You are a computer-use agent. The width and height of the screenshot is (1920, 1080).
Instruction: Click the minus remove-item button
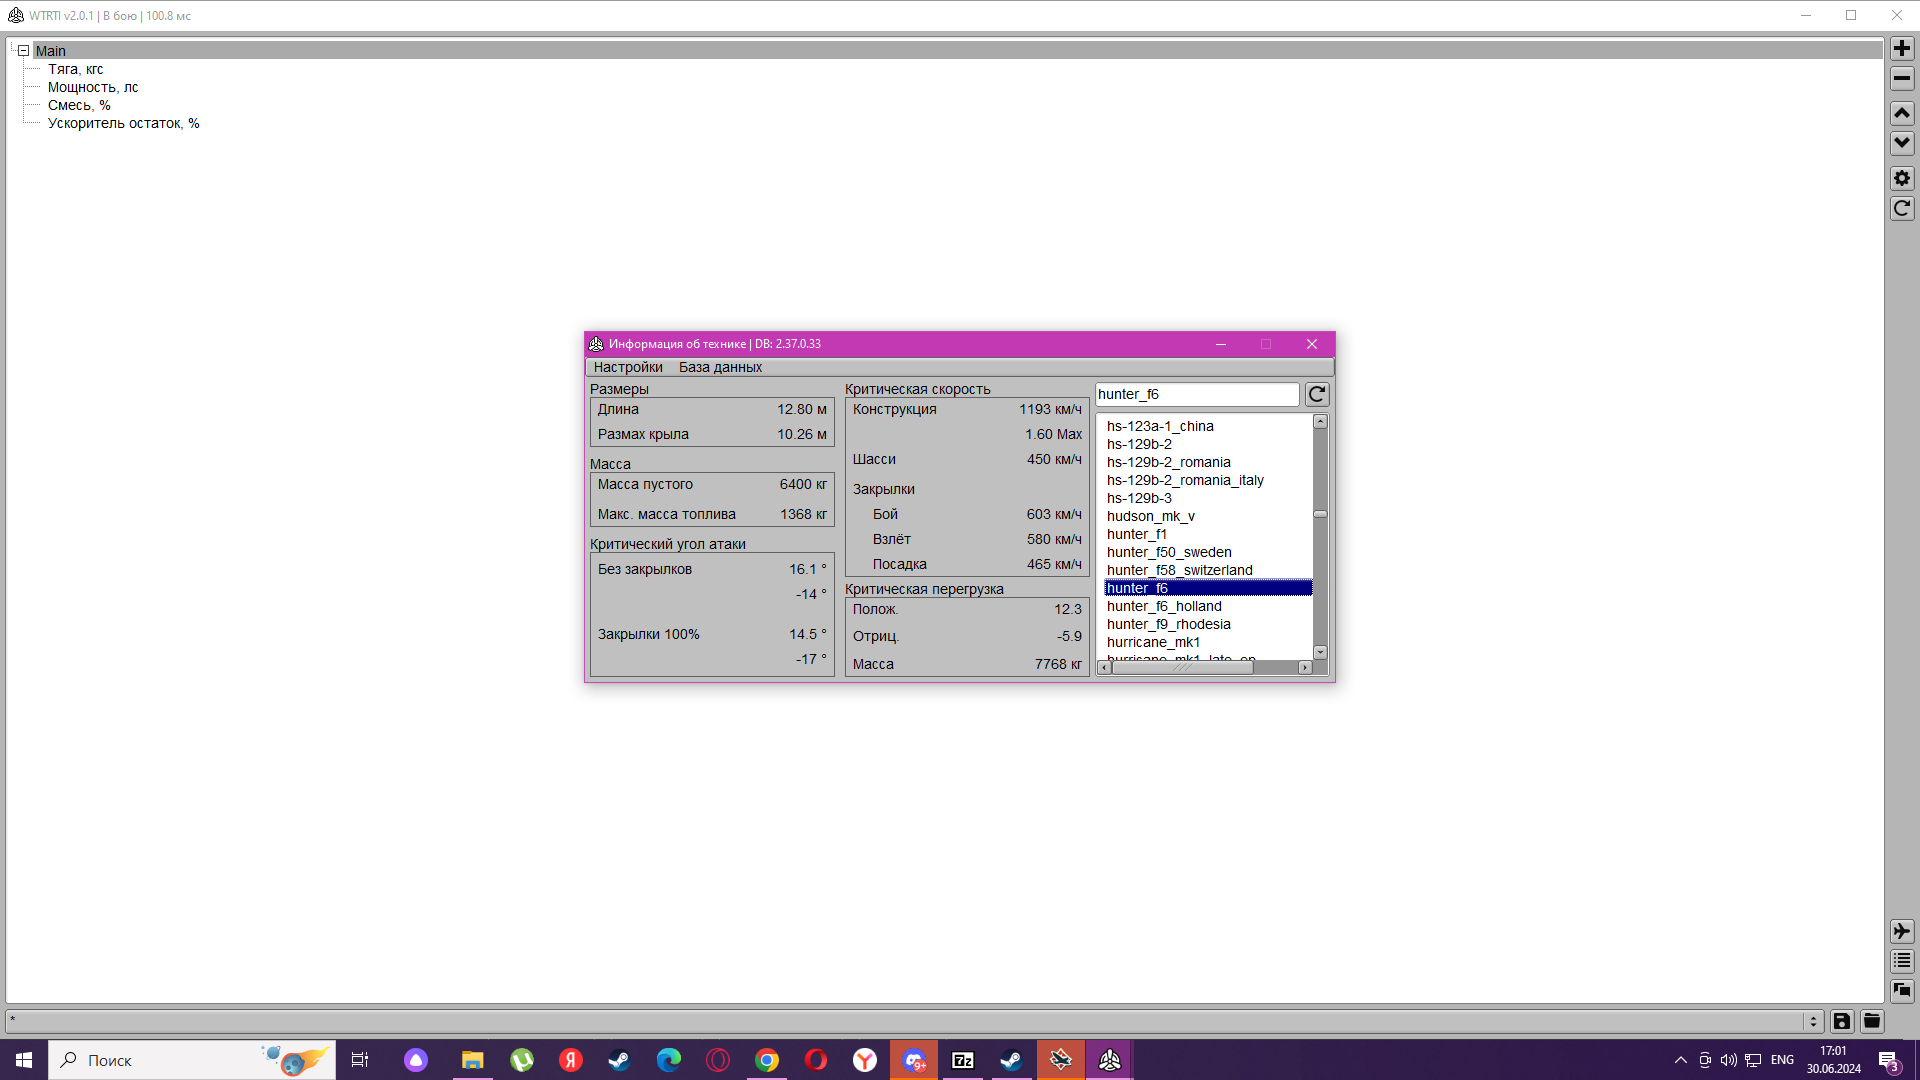click(x=1902, y=78)
